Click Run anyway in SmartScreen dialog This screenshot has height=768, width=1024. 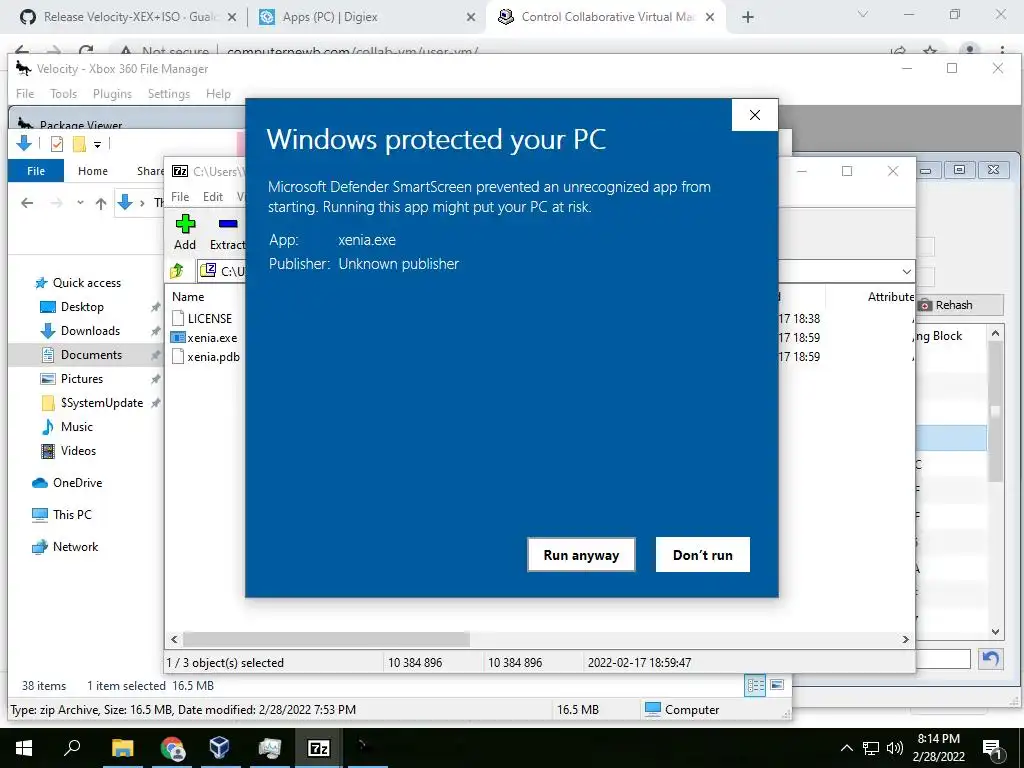pyautogui.click(x=581, y=554)
